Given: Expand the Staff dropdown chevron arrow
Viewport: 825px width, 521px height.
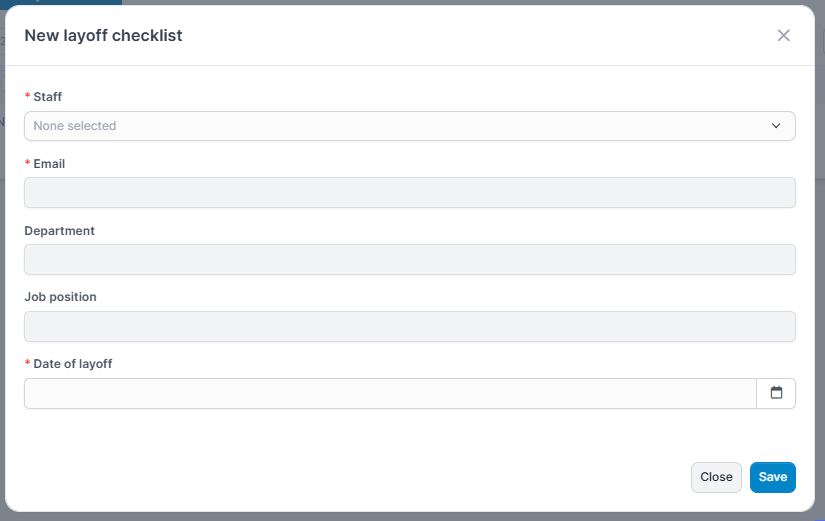Looking at the screenshot, I should 776,126.
